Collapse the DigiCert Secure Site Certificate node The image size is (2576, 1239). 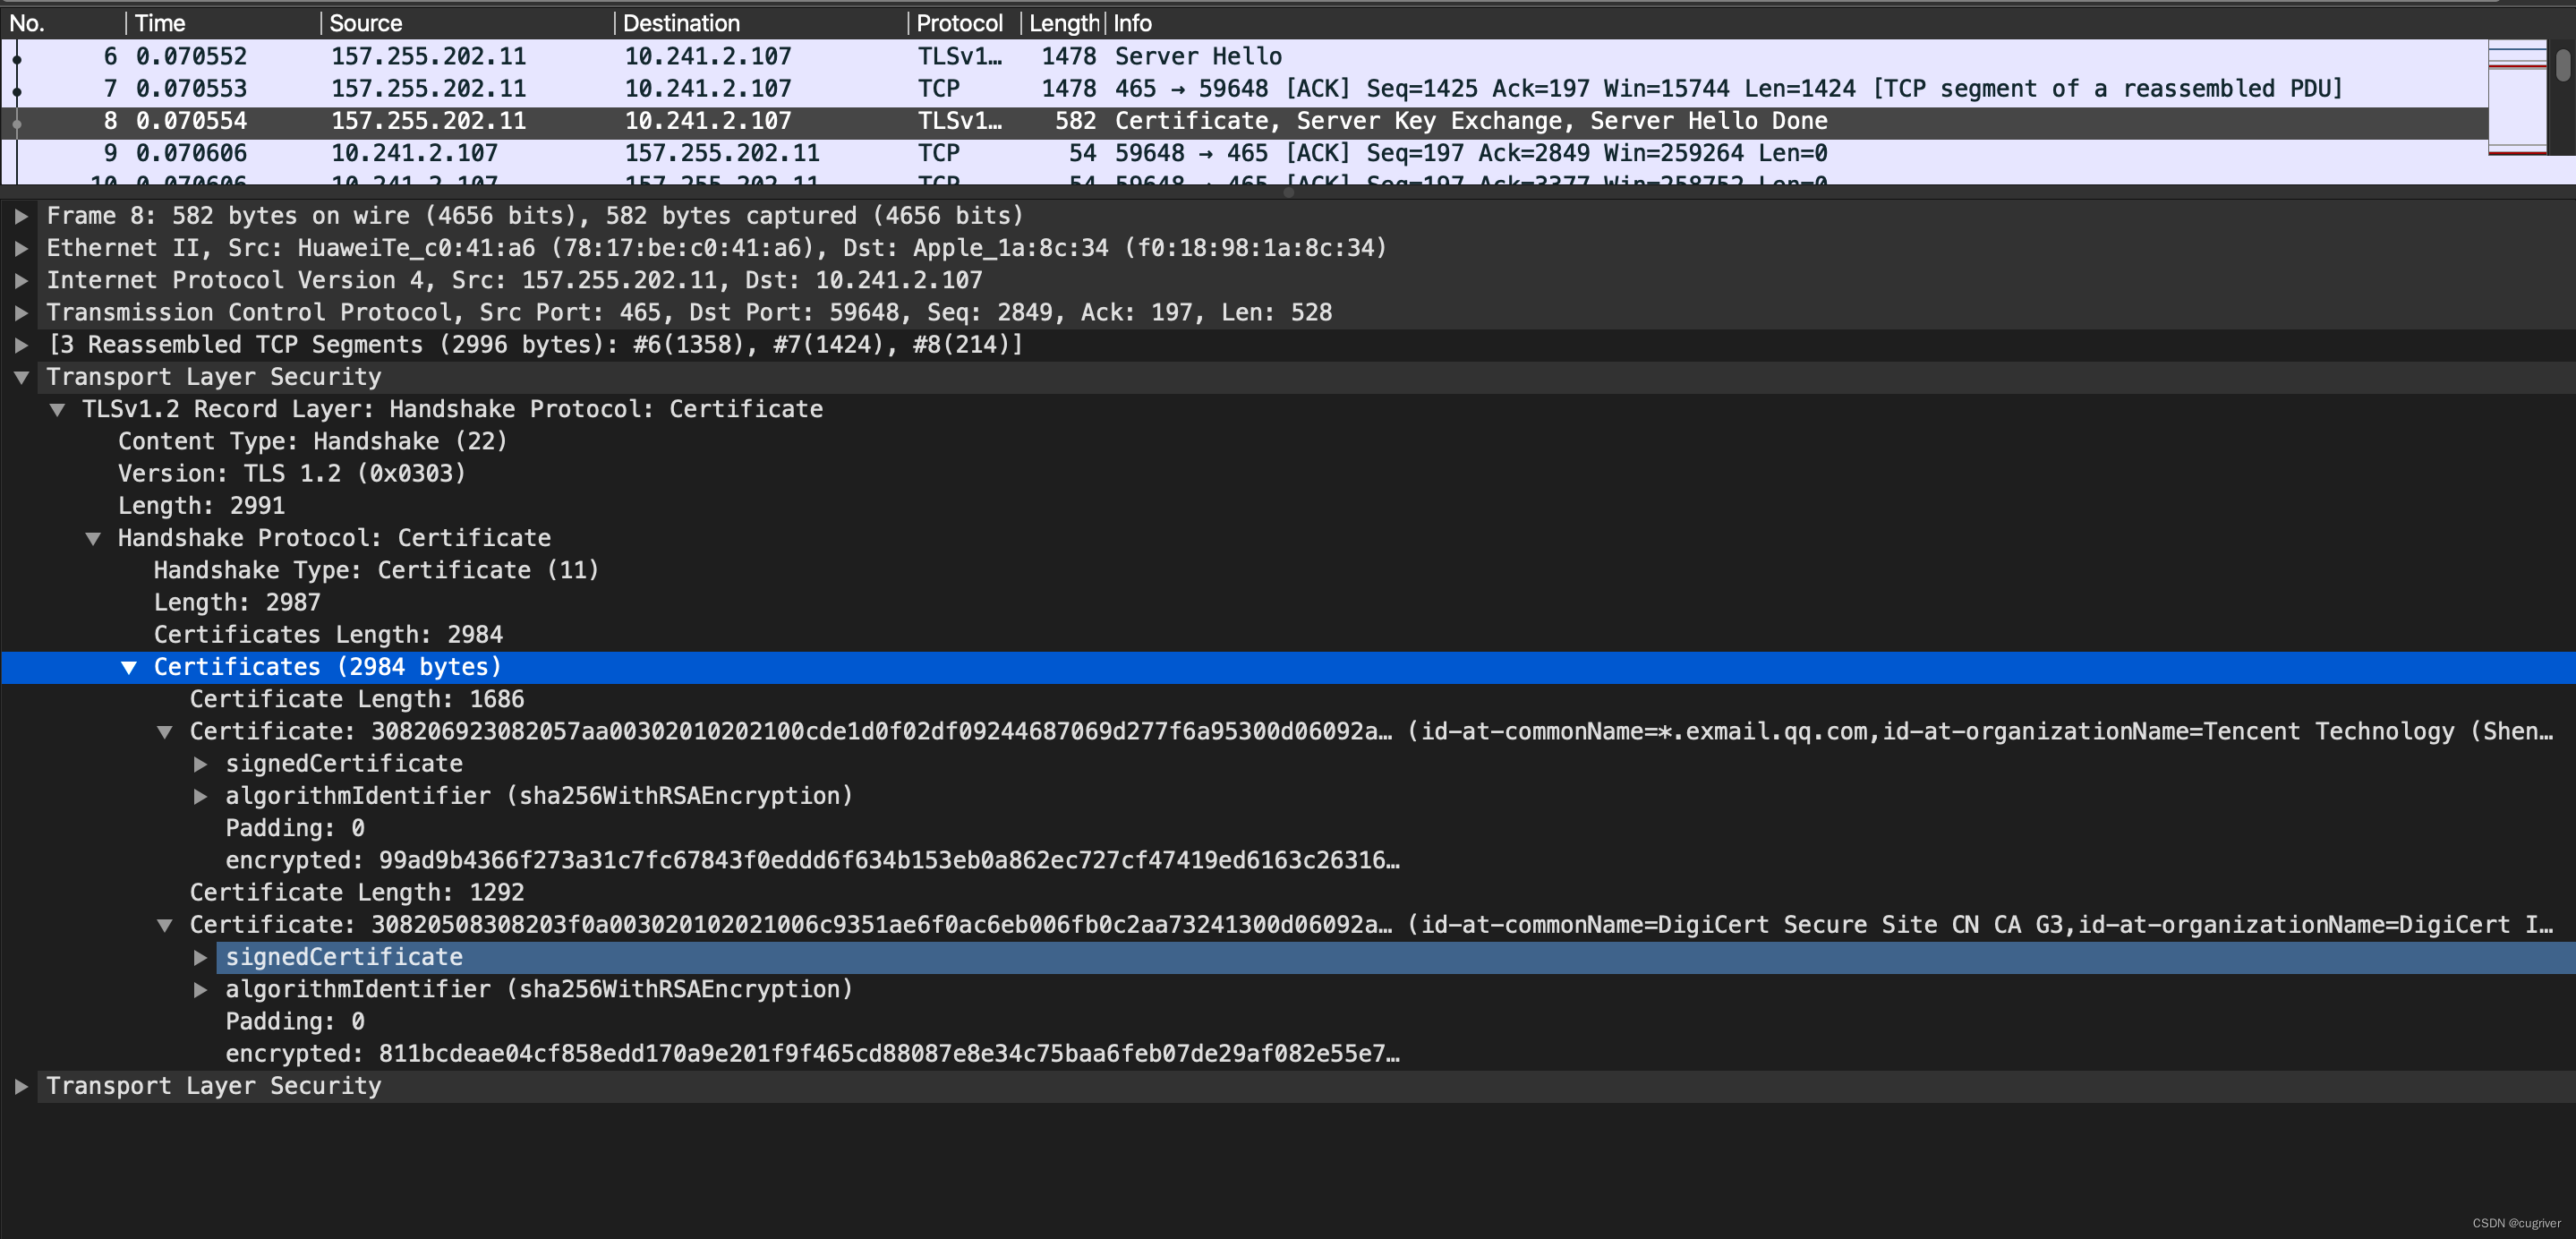click(x=165, y=925)
